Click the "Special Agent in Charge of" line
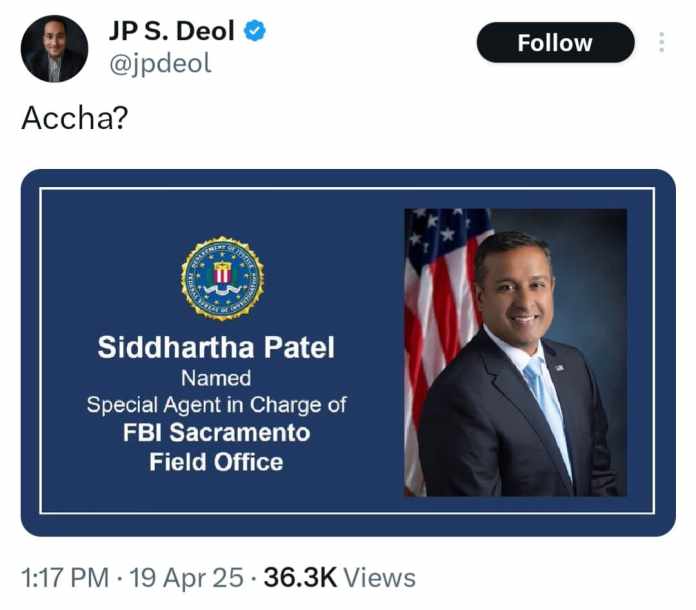Screen dimensions: 696x610 pyautogui.click(x=216, y=405)
